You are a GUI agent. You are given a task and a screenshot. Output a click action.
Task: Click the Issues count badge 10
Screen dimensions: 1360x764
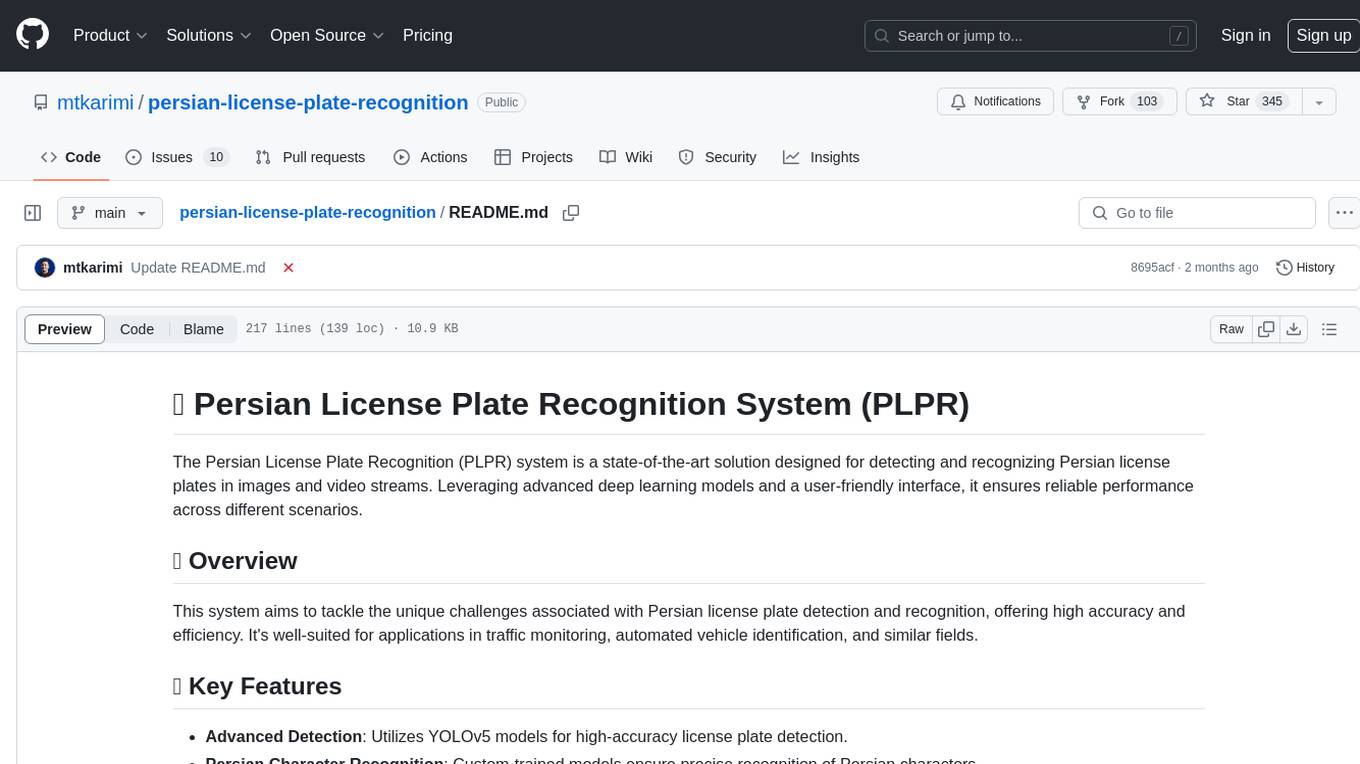pos(216,157)
